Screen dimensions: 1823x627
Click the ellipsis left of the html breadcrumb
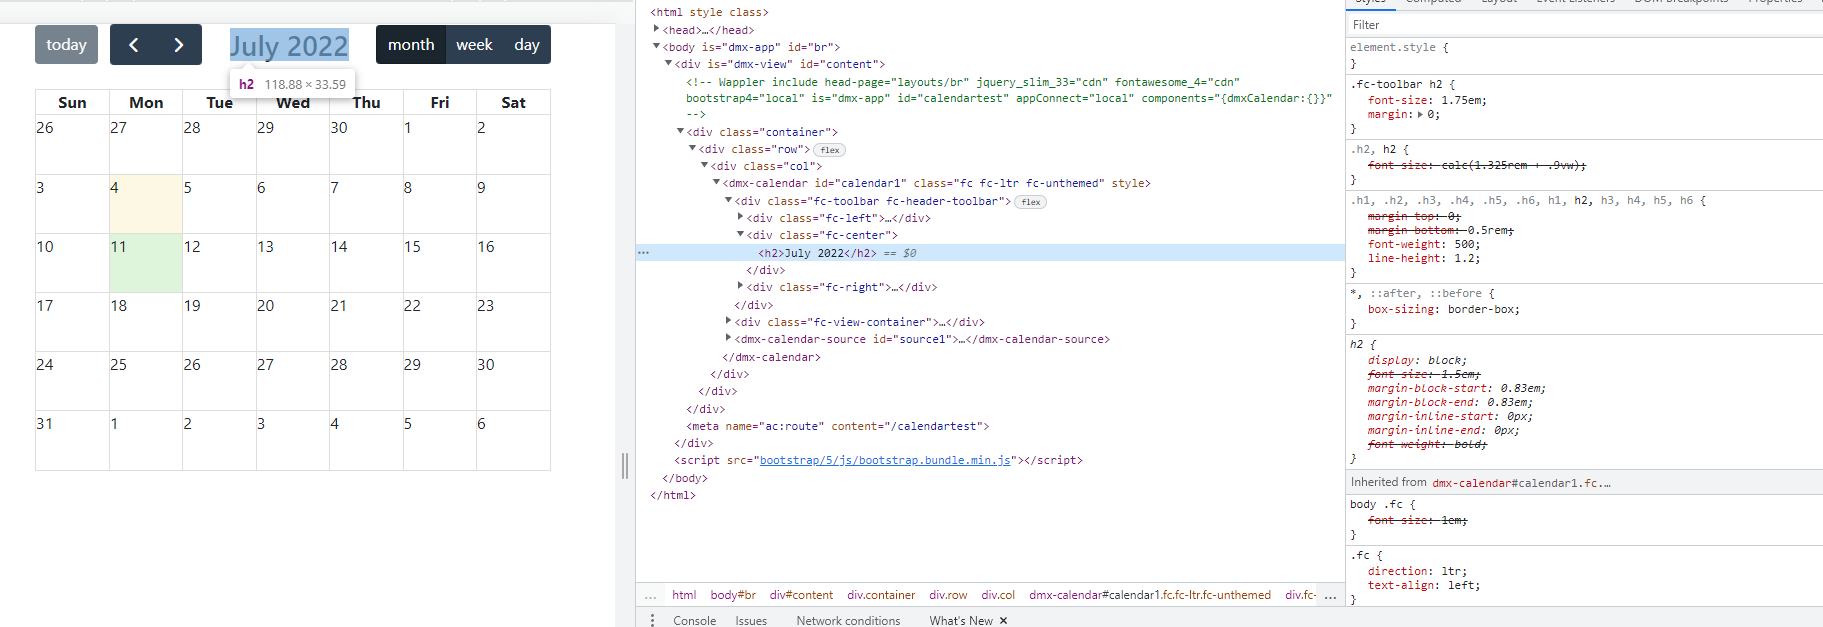pyautogui.click(x=651, y=595)
